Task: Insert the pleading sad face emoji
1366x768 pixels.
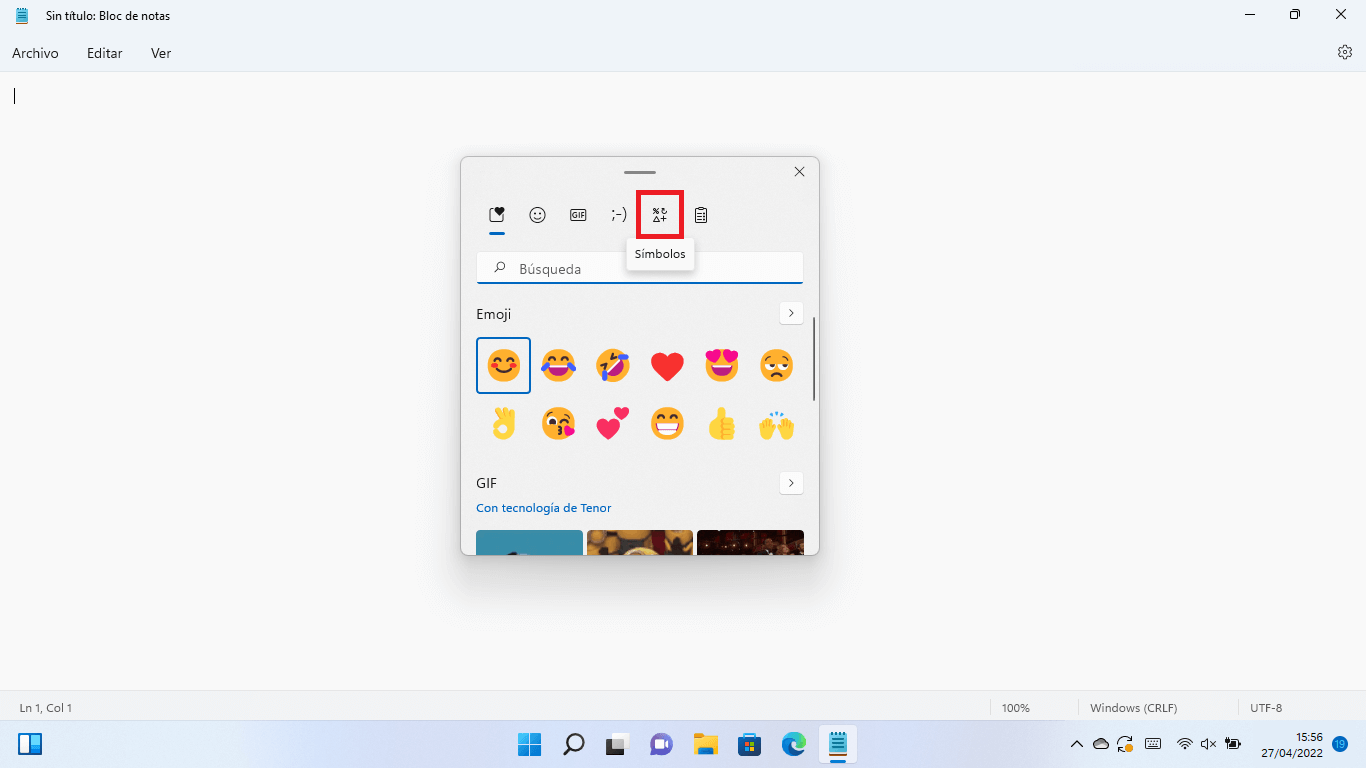Action: point(776,366)
